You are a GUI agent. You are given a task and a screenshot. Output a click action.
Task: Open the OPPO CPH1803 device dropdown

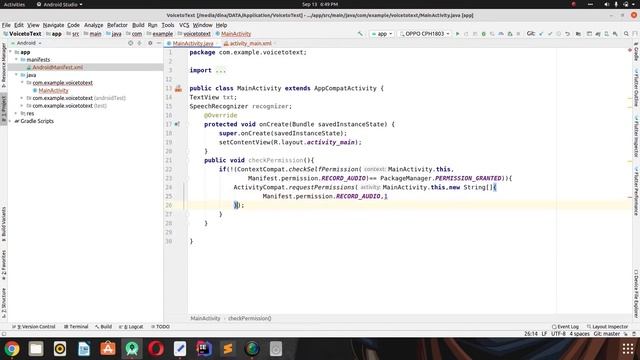click(x=425, y=34)
